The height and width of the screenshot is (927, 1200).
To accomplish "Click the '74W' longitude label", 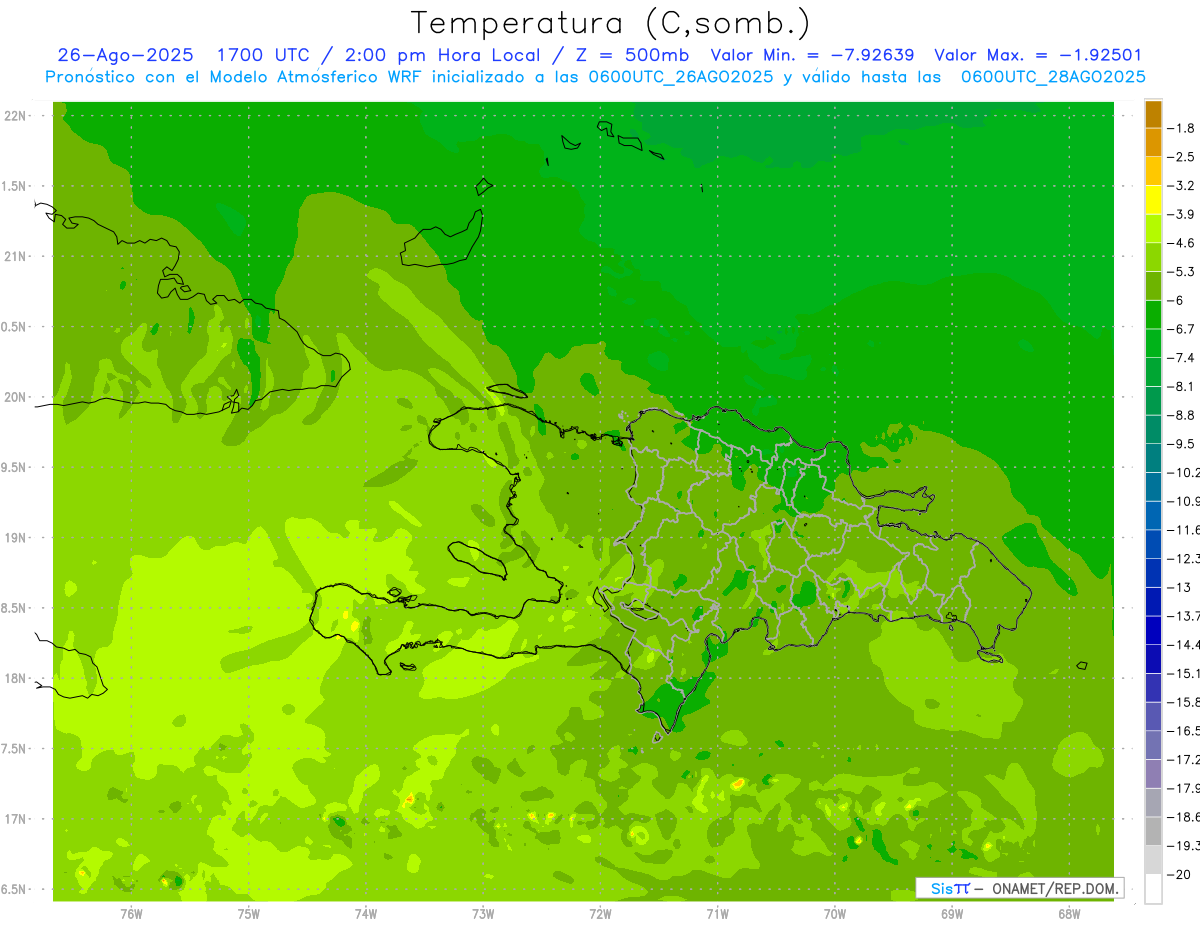I will (366, 914).
